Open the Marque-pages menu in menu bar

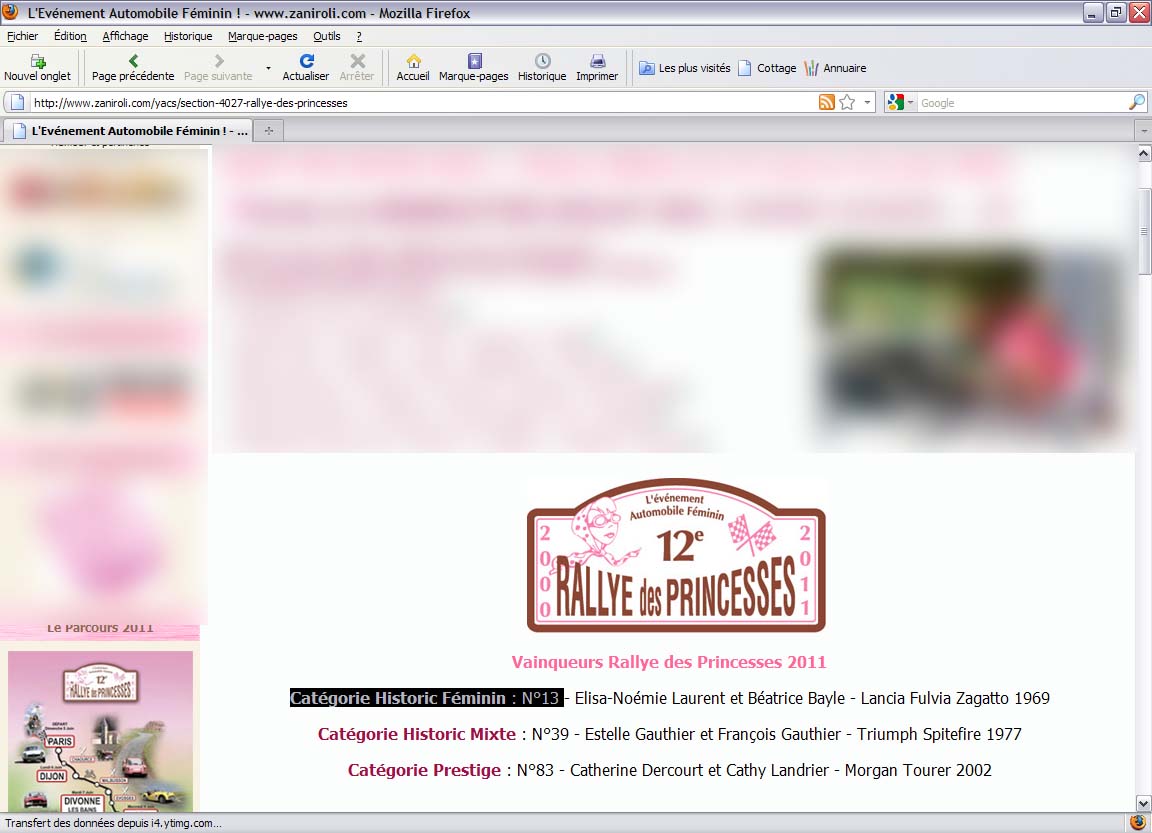click(263, 36)
